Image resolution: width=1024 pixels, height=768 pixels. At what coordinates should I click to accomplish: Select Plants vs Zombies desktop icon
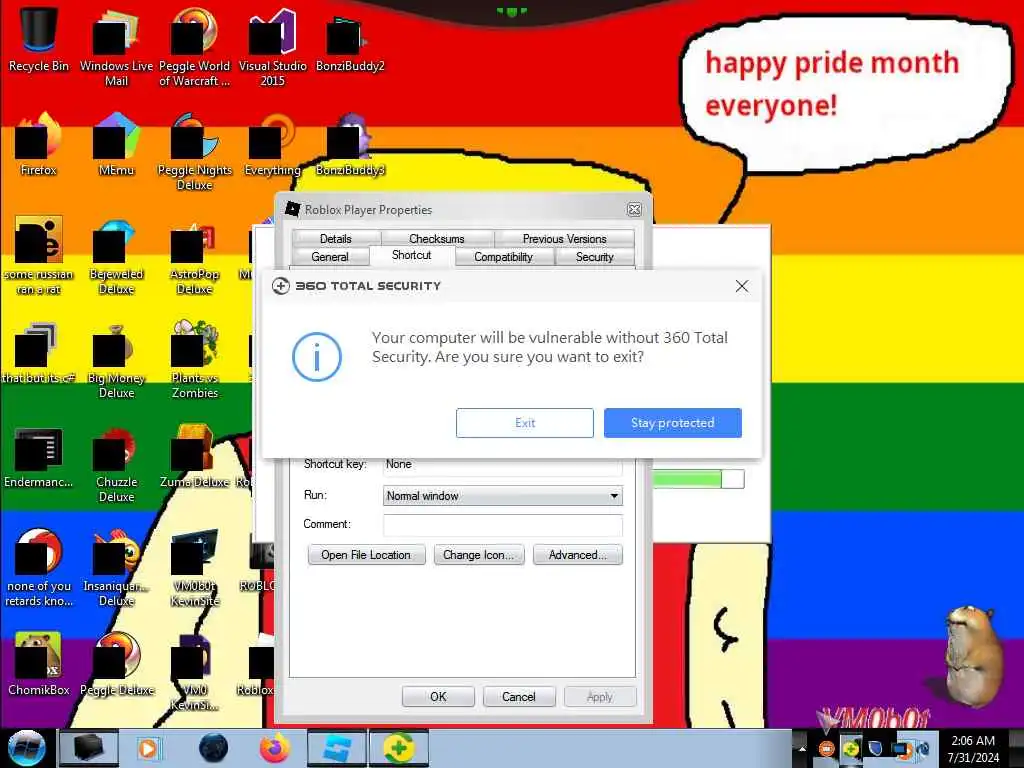coord(195,360)
